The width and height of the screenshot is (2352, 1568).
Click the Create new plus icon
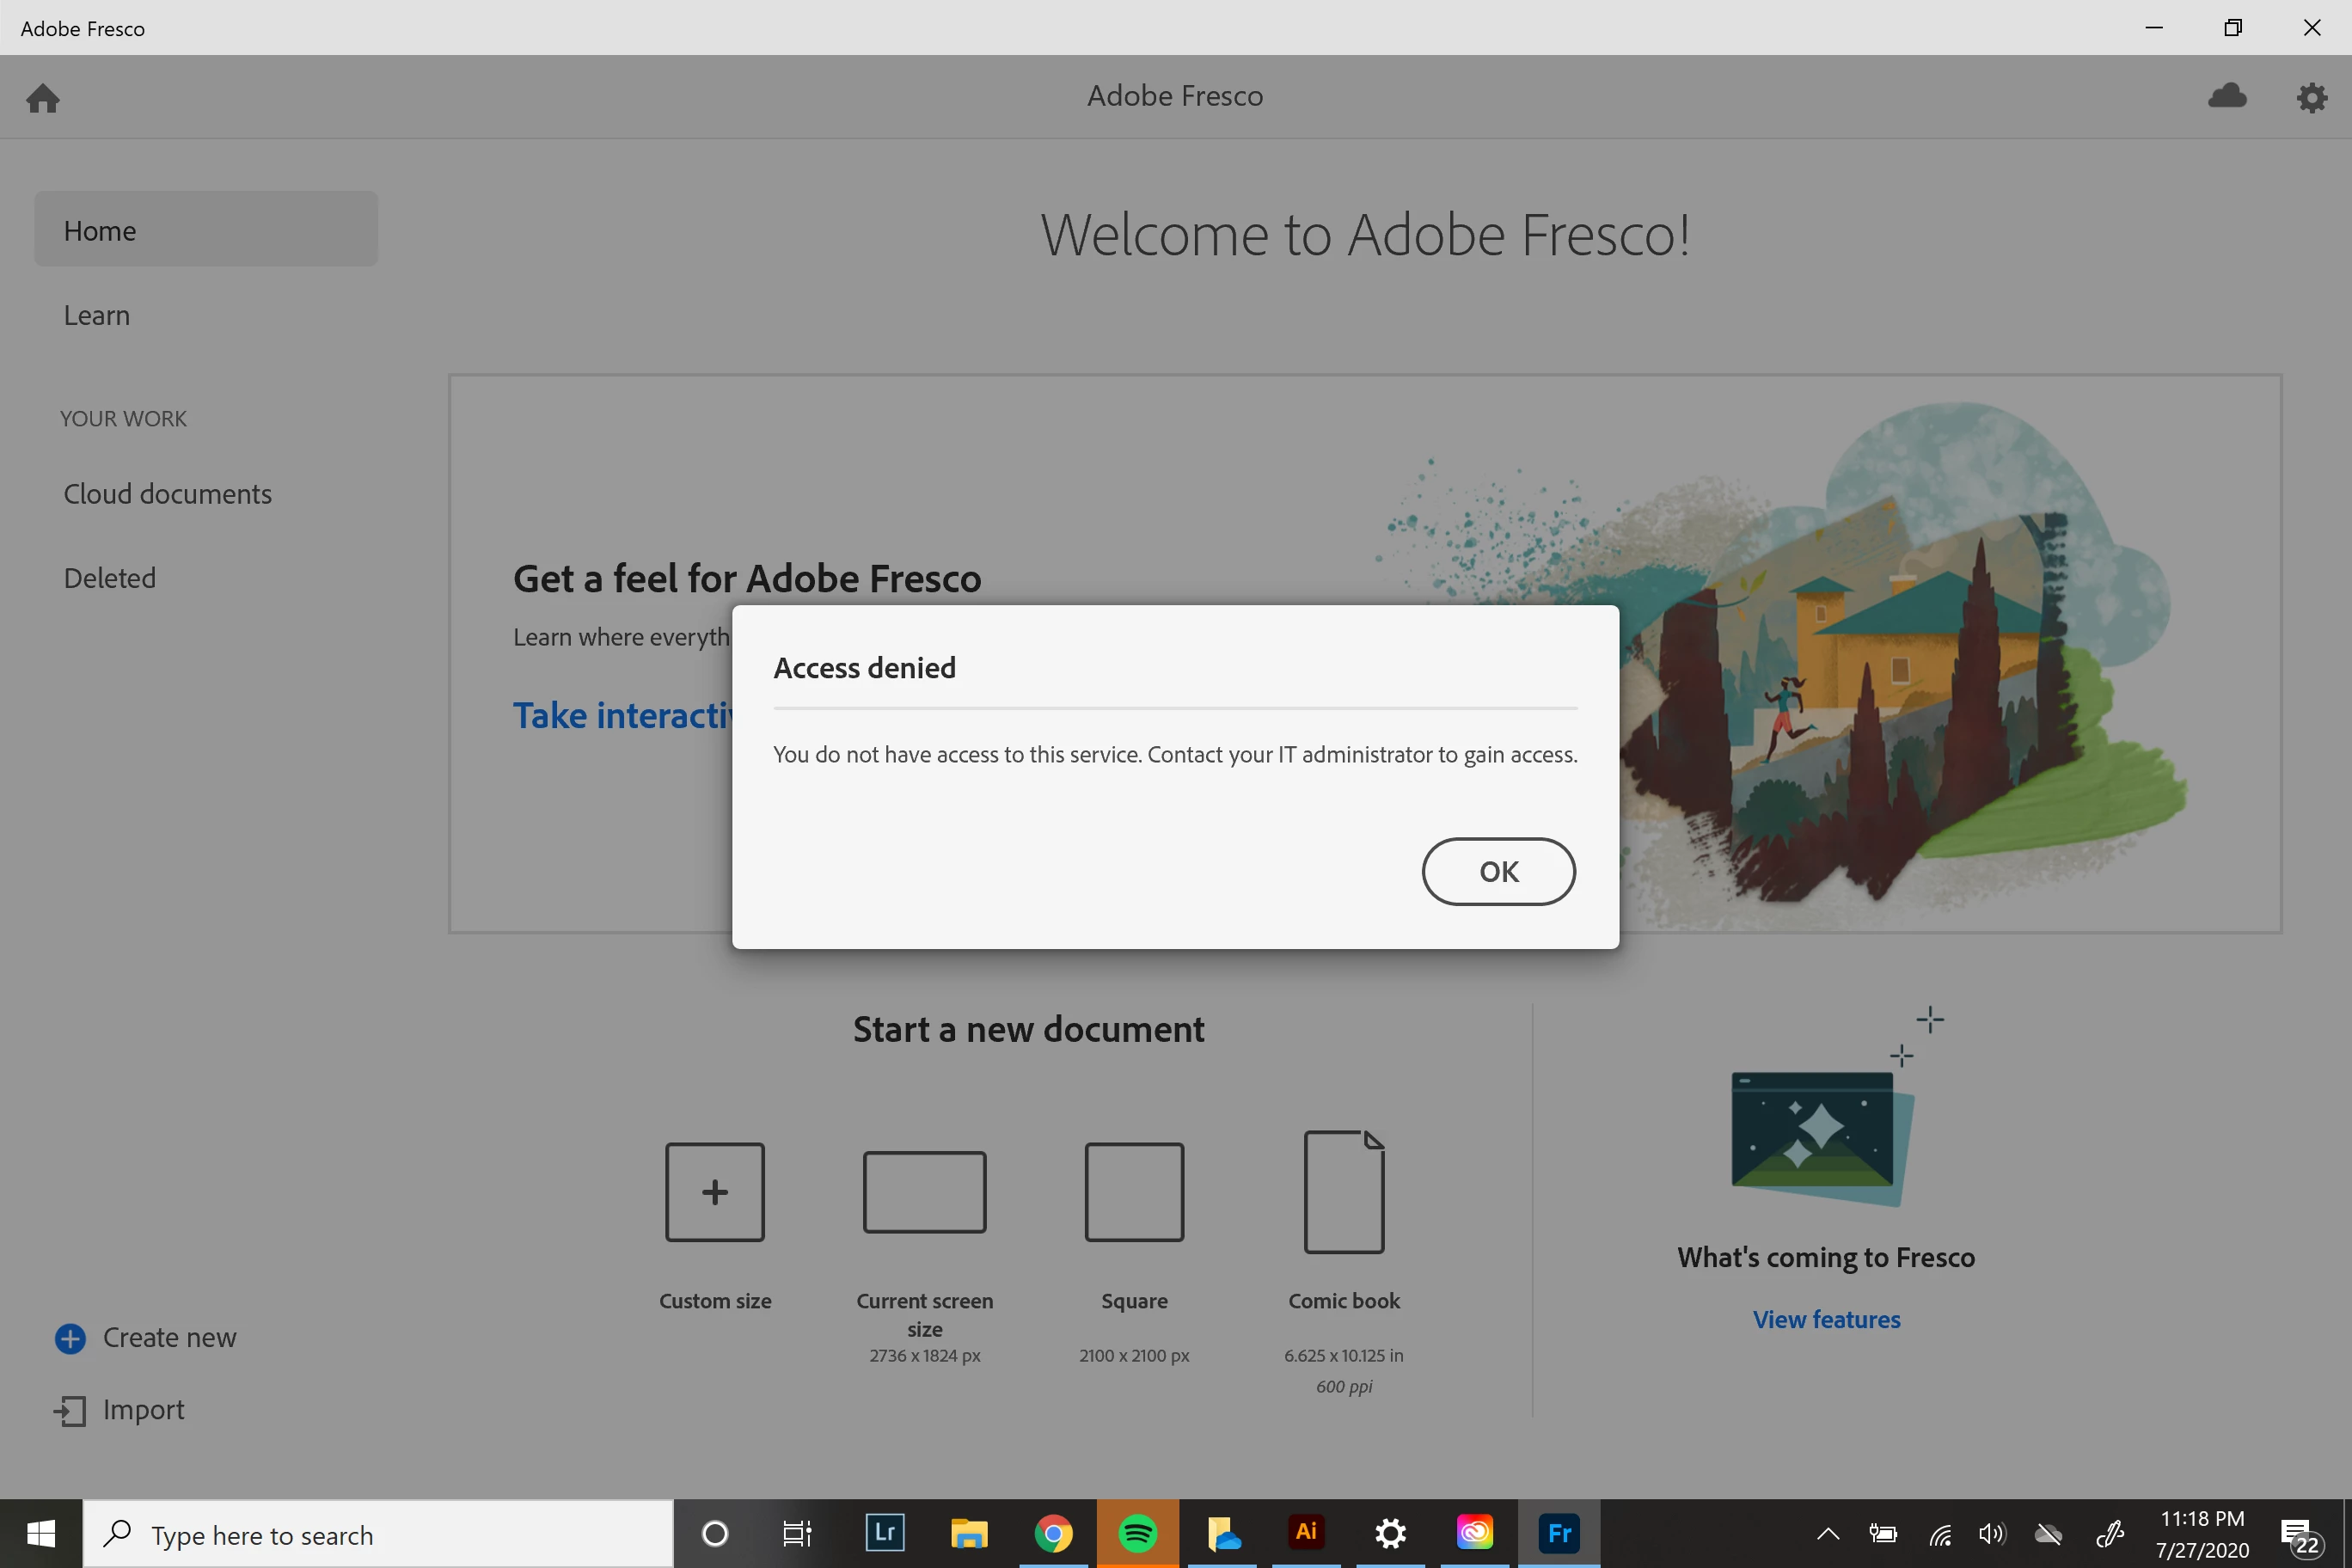point(70,1338)
